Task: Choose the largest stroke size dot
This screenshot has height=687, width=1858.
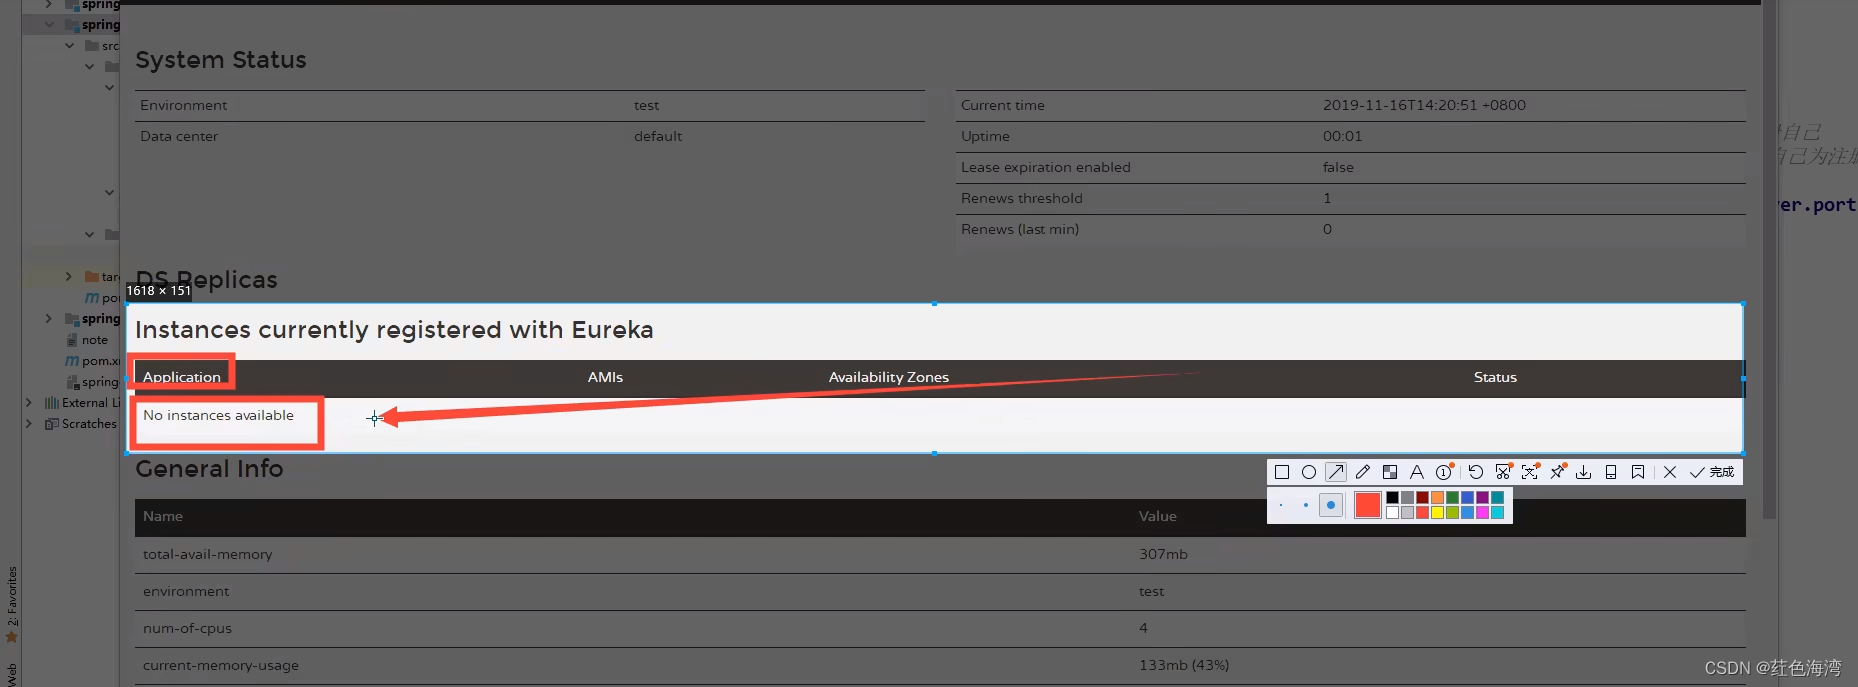Action: click(1331, 505)
